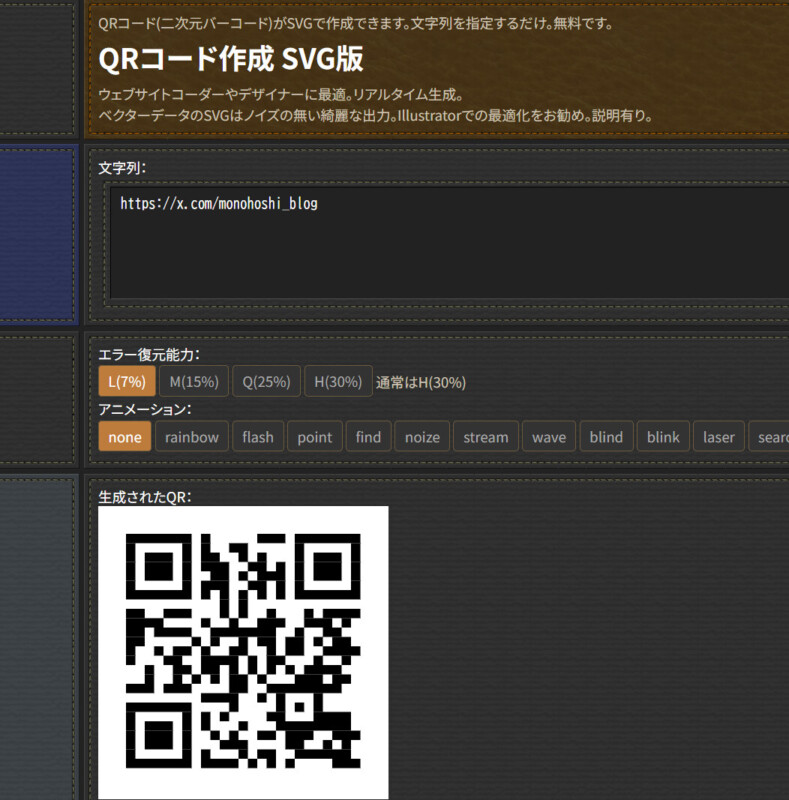Choose the point animation option

pyautogui.click(x=314, y=437)
